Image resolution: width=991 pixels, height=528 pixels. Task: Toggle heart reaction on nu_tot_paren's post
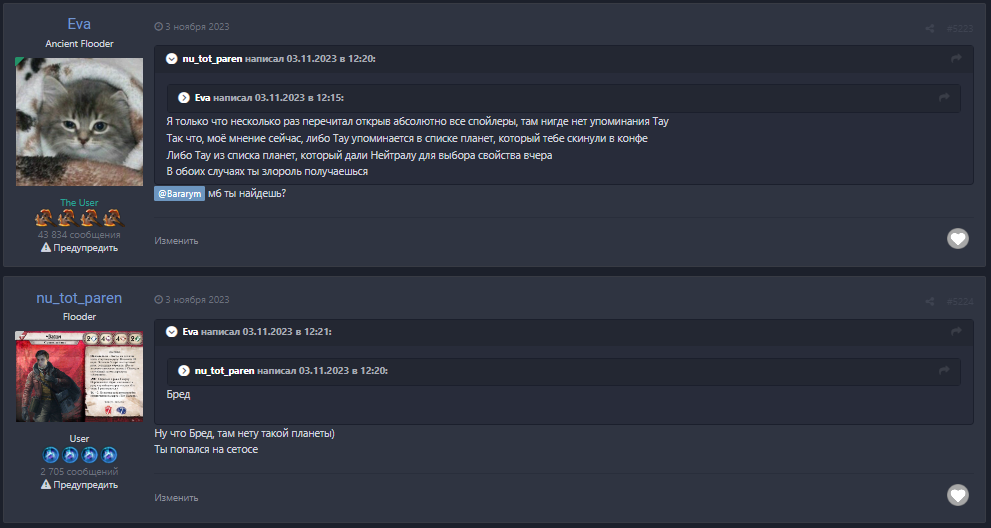click(x=958, y=495)
